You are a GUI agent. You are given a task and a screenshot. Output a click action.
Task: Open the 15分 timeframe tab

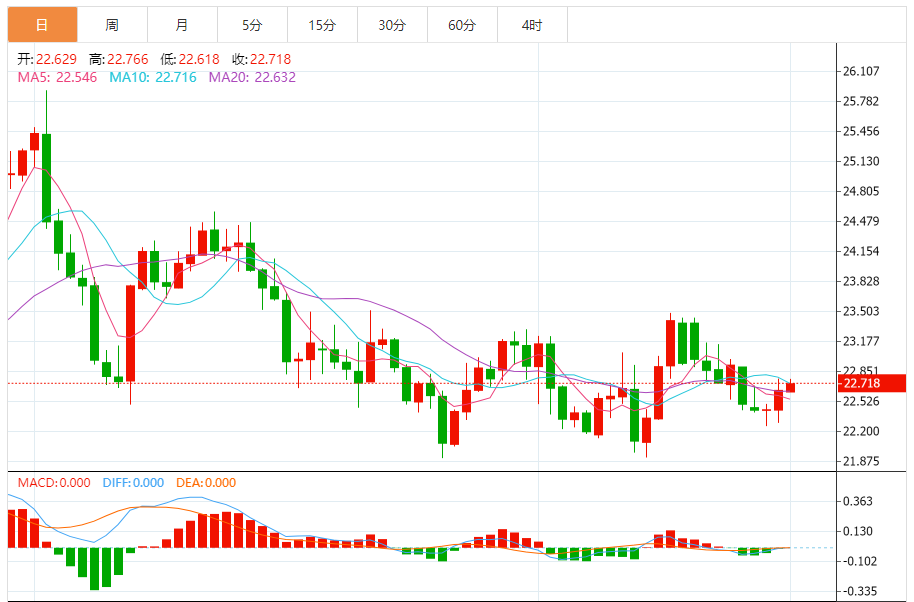pos(322,25)
